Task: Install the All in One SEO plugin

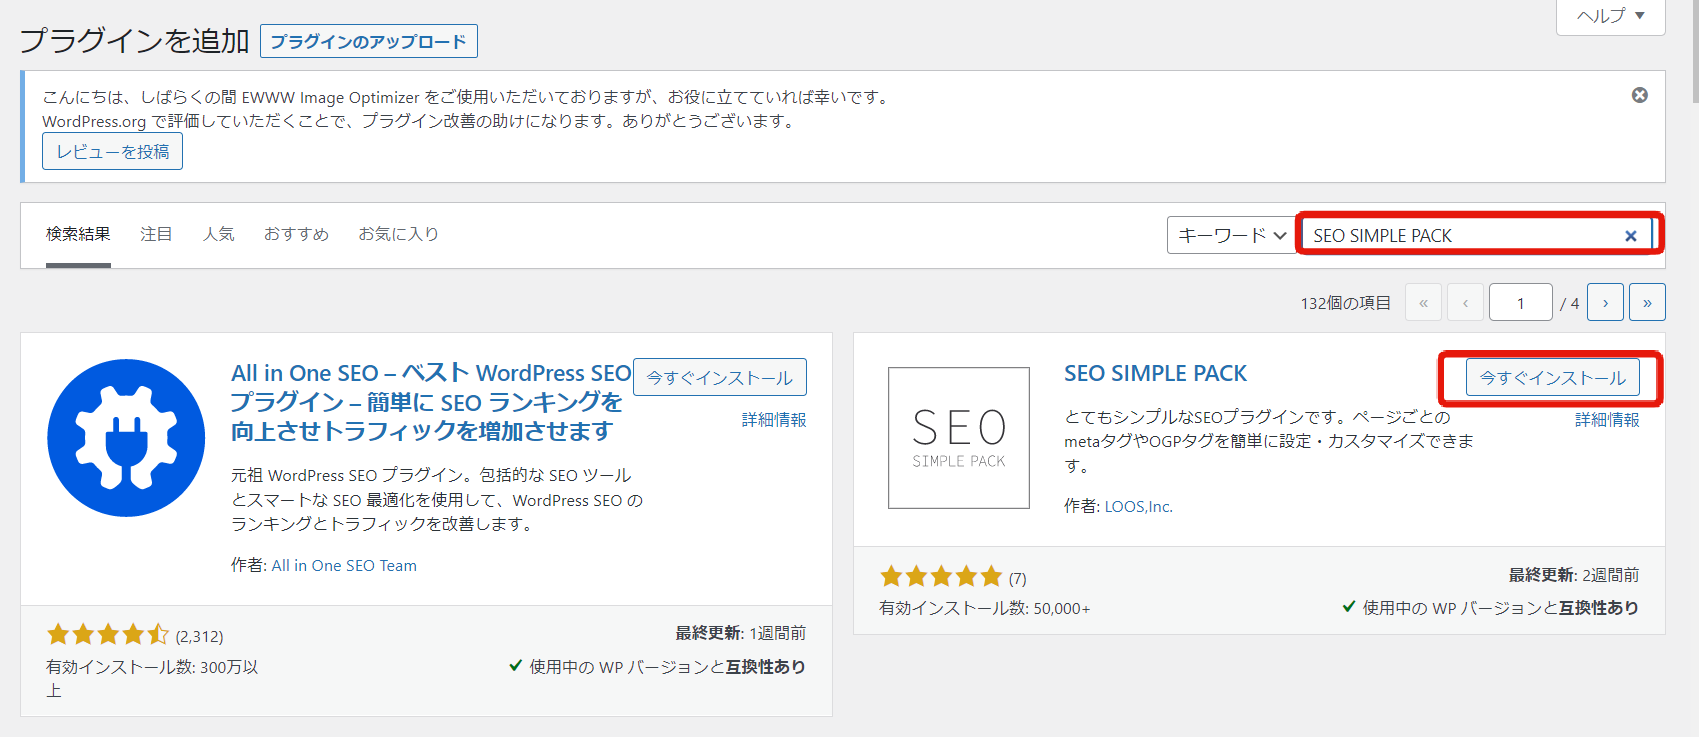Action: pyautogui.click(x=719, y=378)
